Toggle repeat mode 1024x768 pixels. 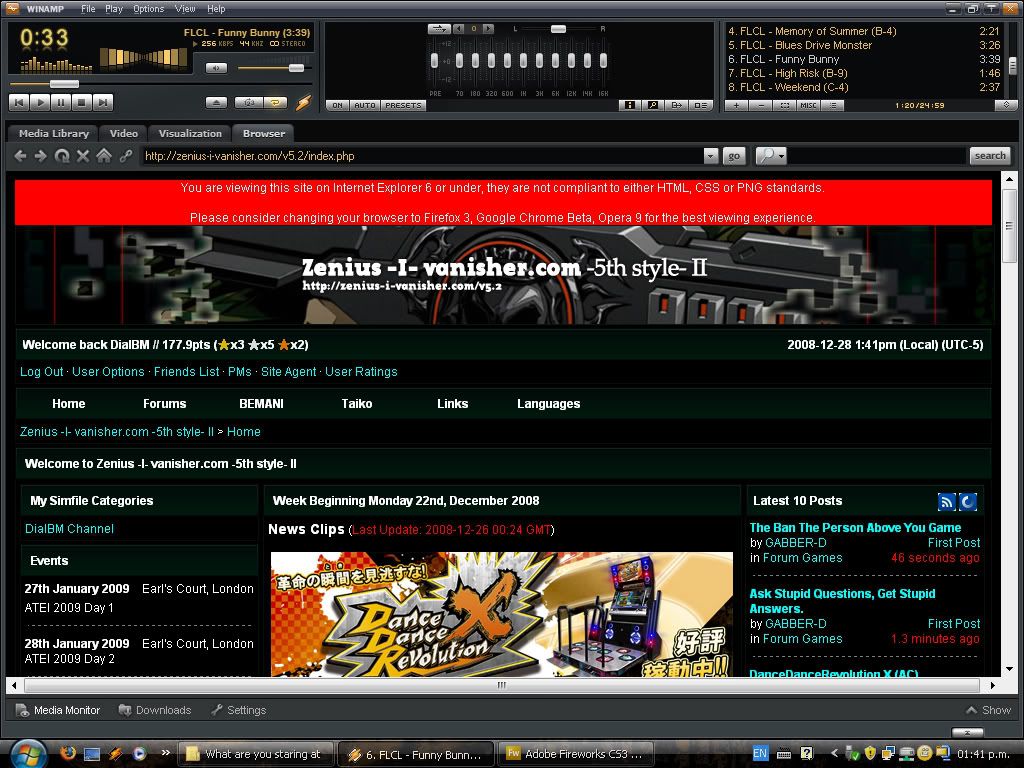[276, 103]
